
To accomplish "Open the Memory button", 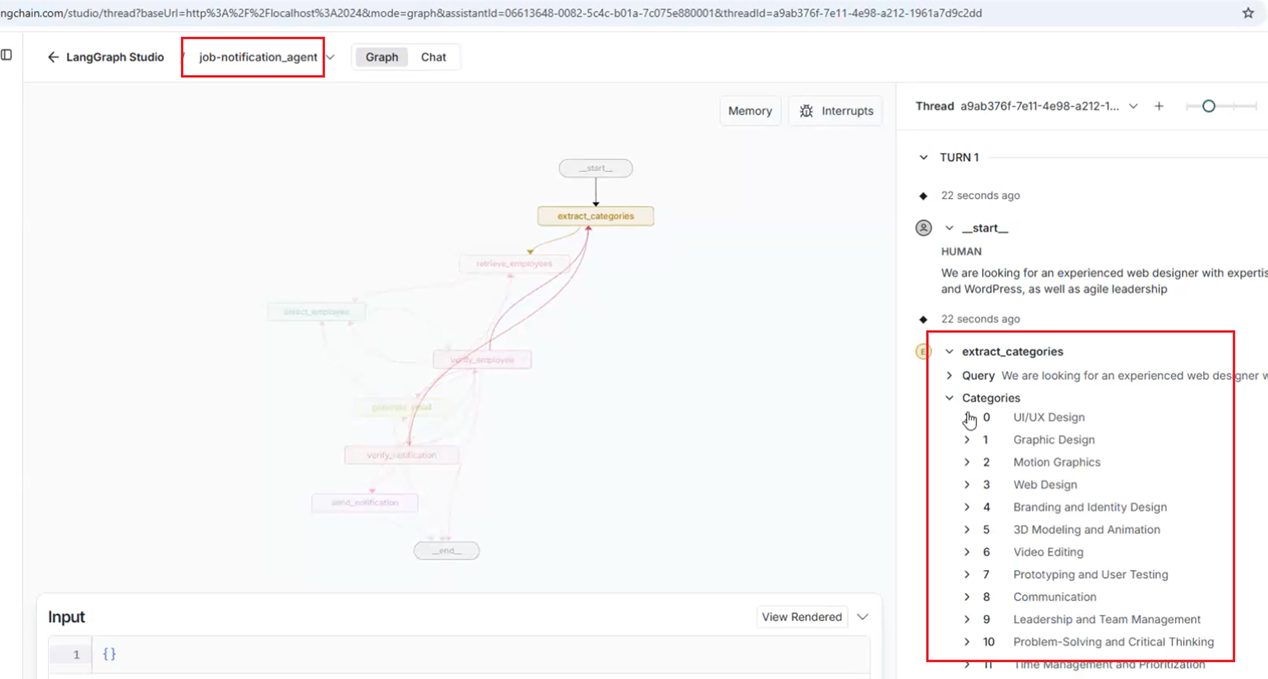I will click(750, 111).
